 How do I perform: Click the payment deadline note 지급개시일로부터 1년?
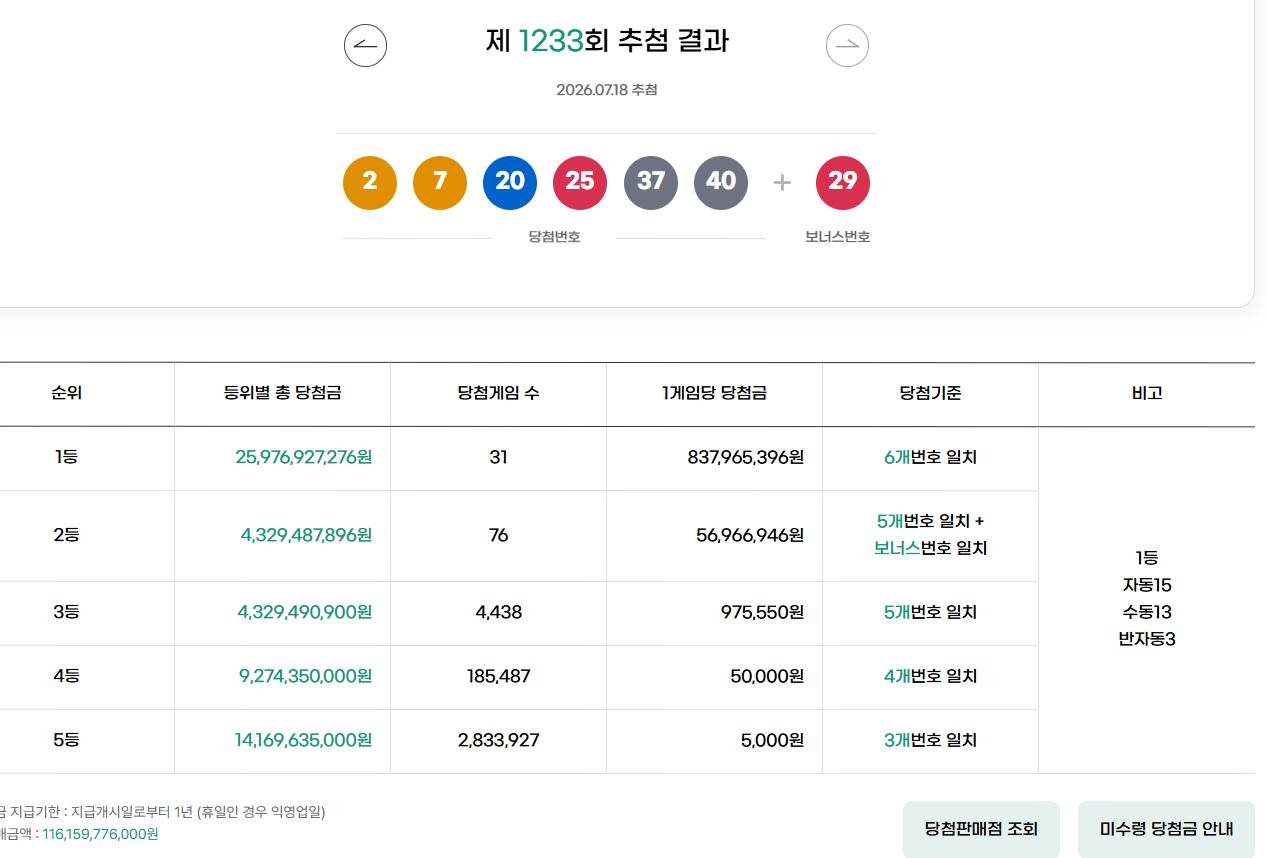click(x=132, y=812)
